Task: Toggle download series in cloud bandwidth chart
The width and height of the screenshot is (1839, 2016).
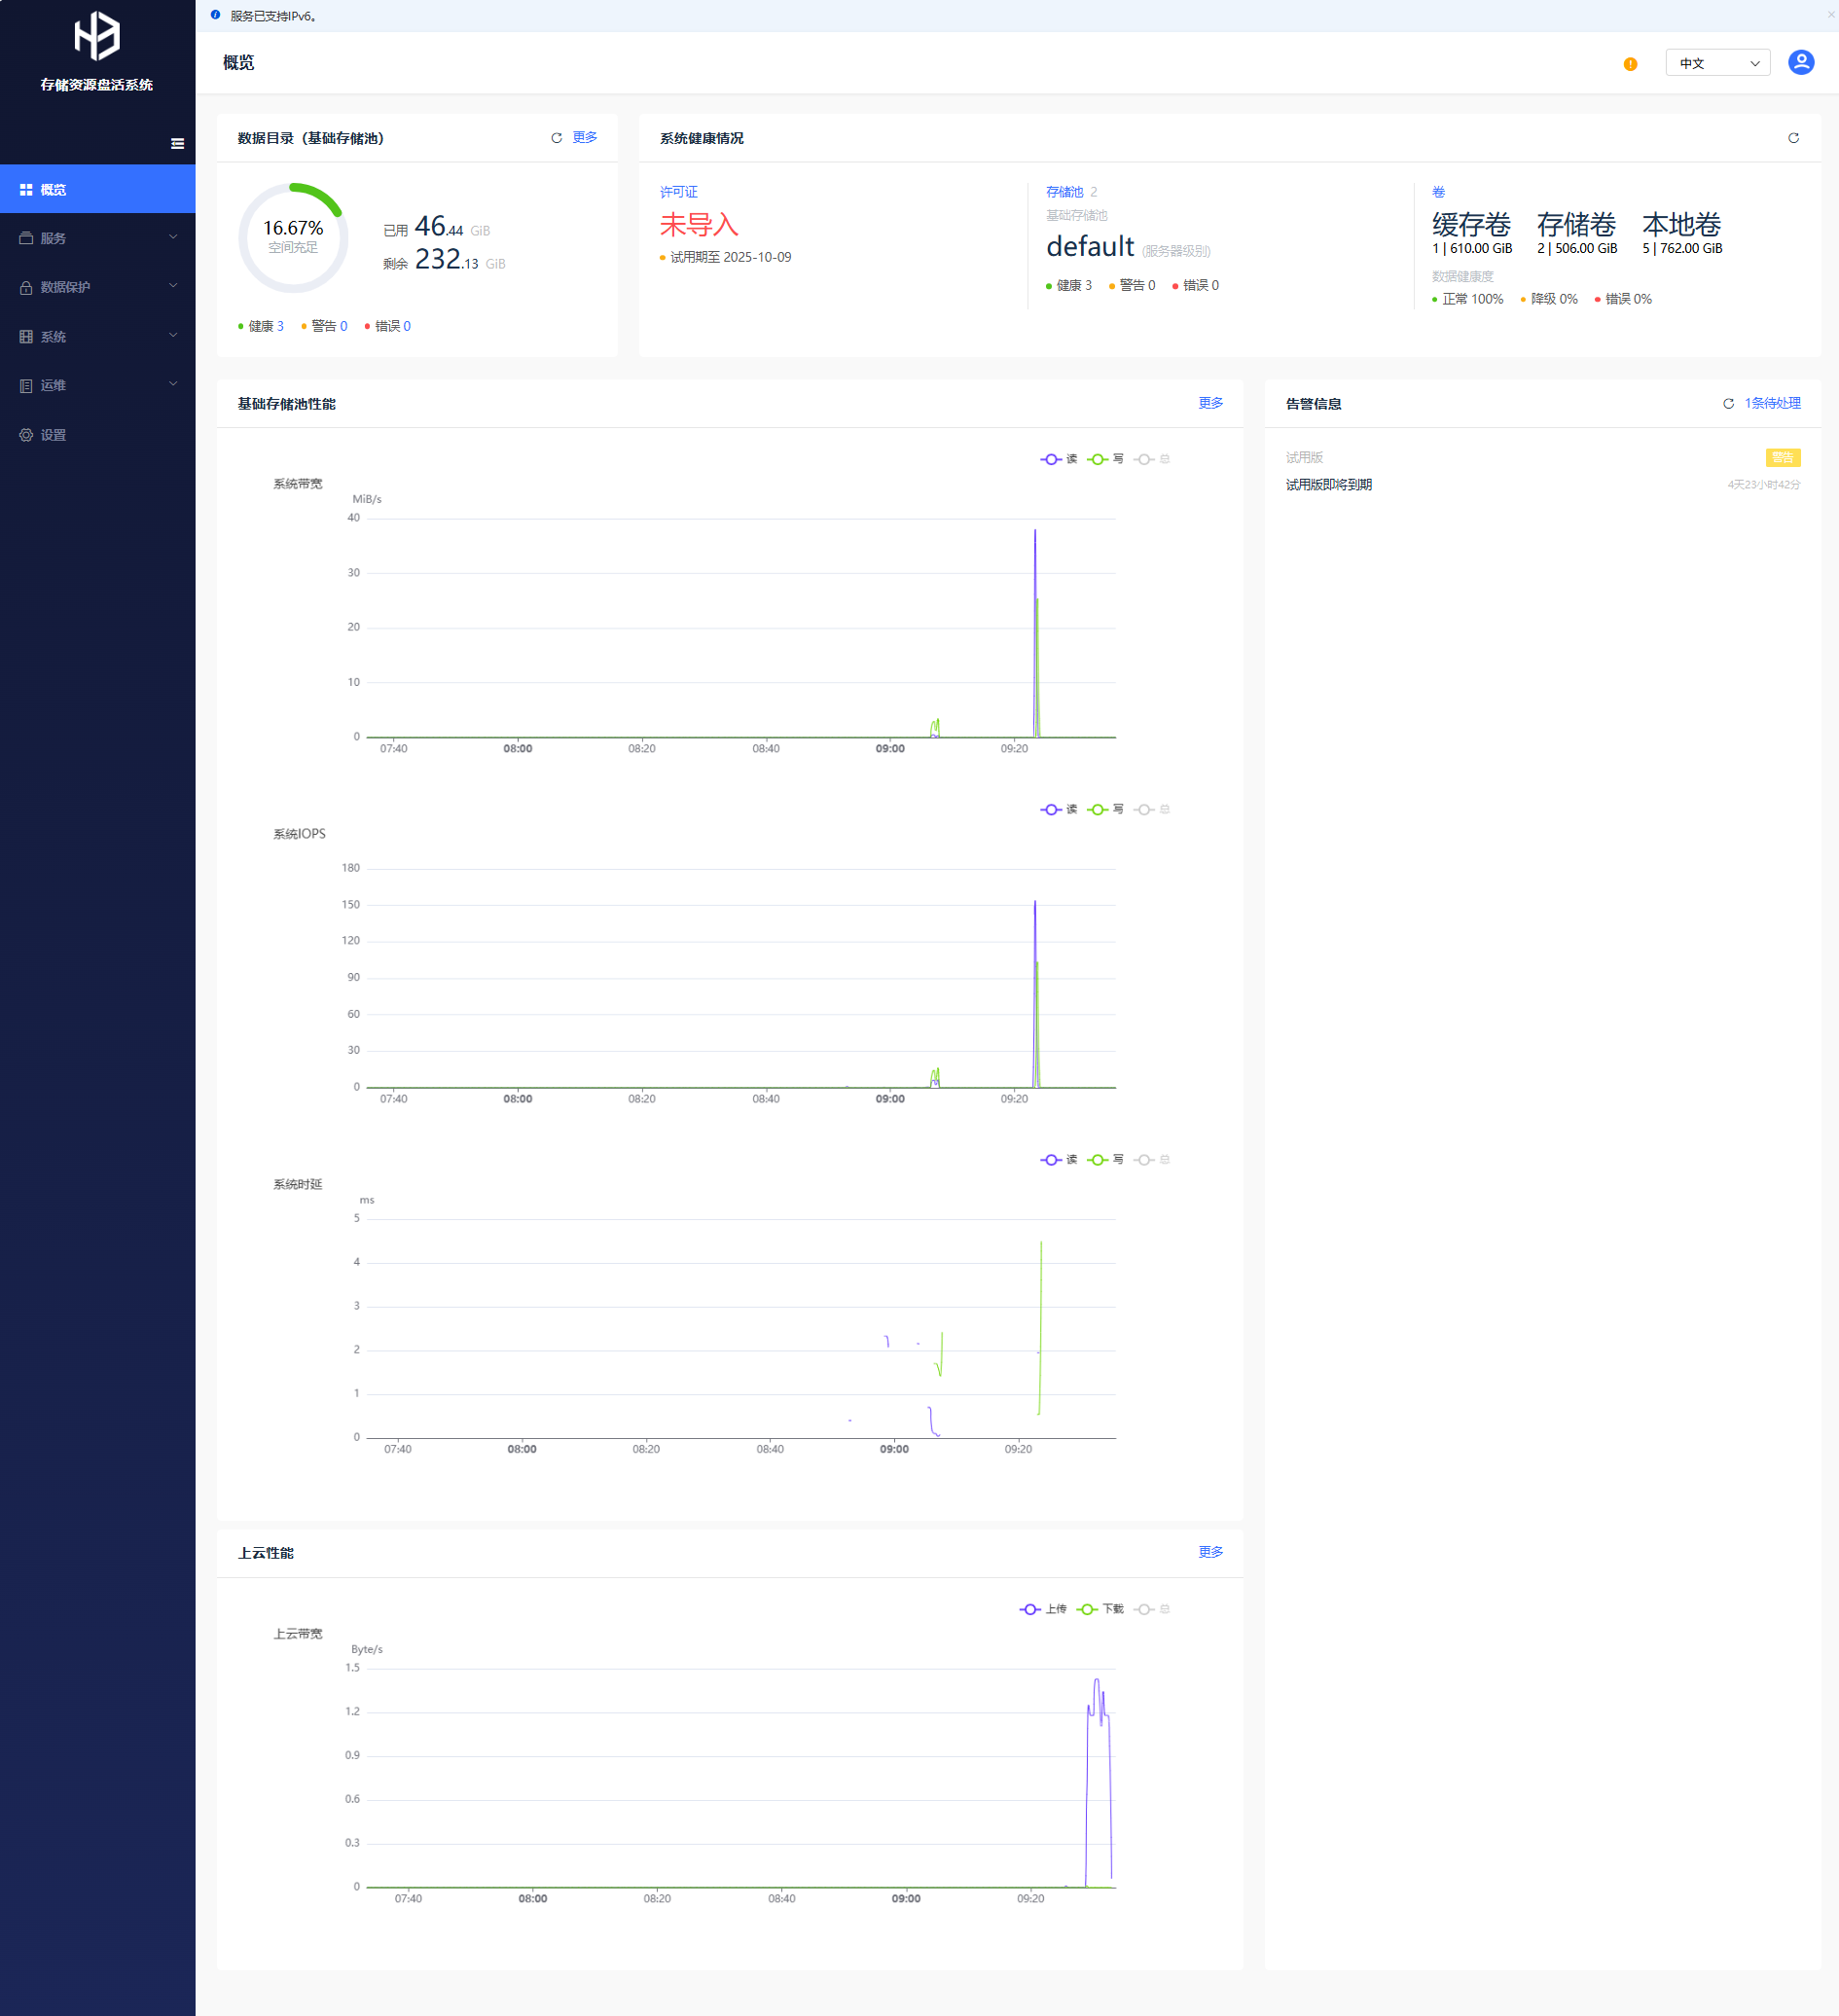Action: [1101, 1609]
